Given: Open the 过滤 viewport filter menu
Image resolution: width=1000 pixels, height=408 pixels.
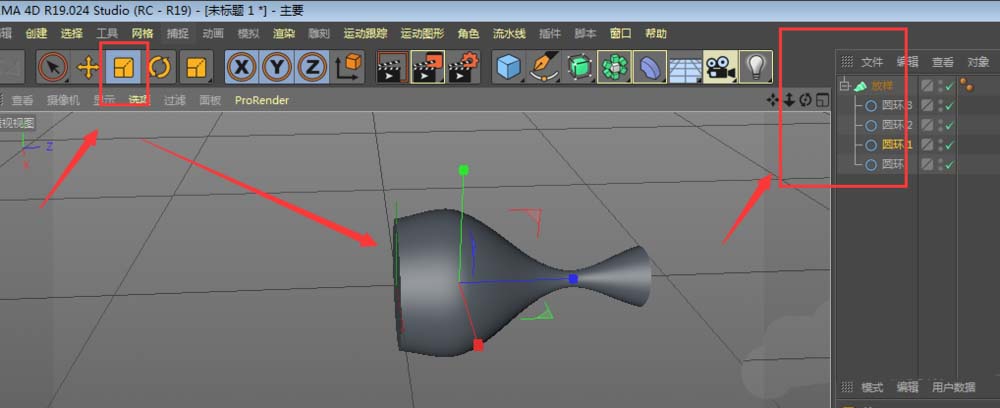Looking at the screenshot, I should pos(175,100).
